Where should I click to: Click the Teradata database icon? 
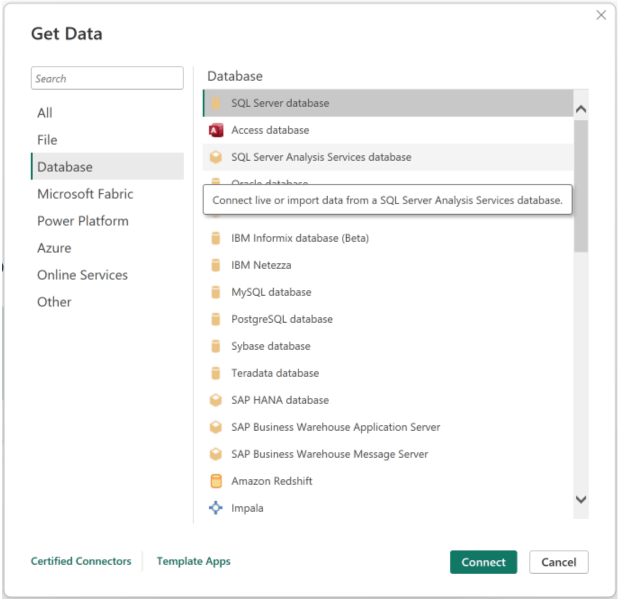(x=215, y=373)
